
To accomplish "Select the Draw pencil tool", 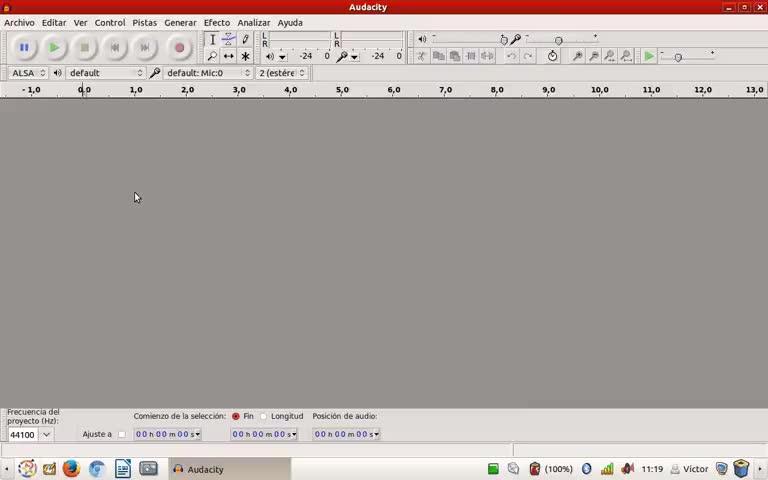I will point(245,39).
